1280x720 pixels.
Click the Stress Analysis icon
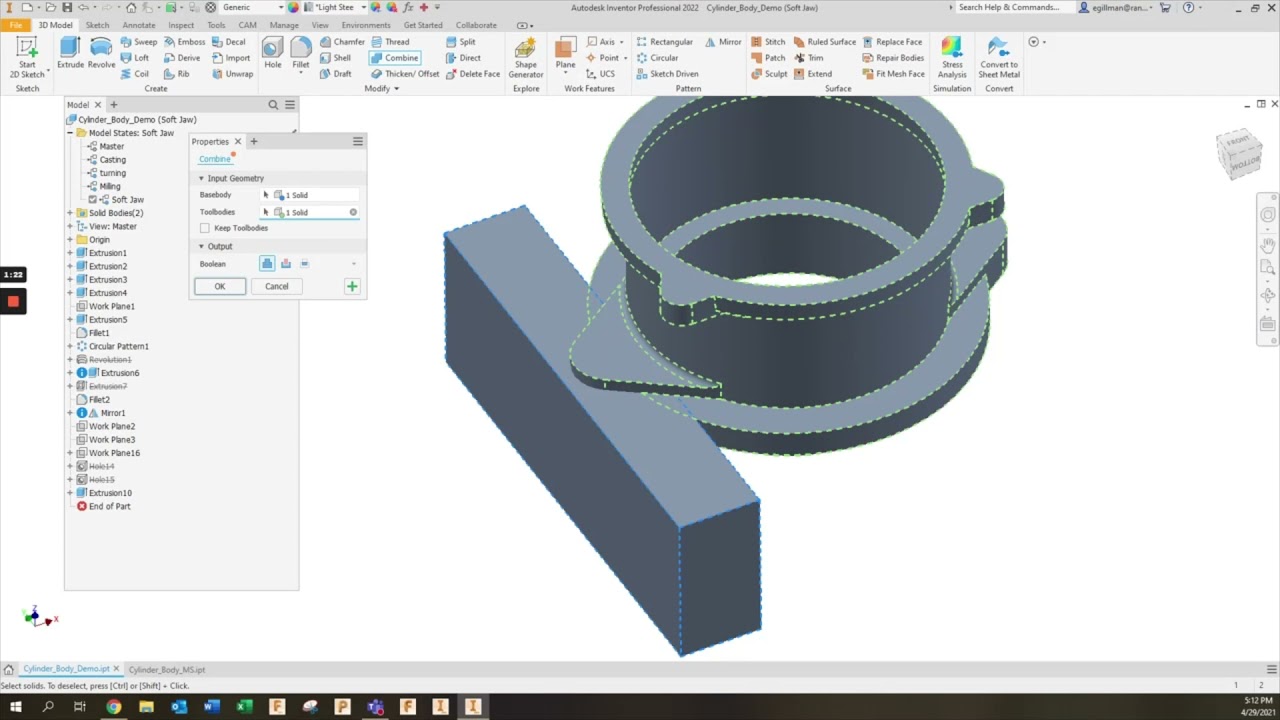[951, 55]
